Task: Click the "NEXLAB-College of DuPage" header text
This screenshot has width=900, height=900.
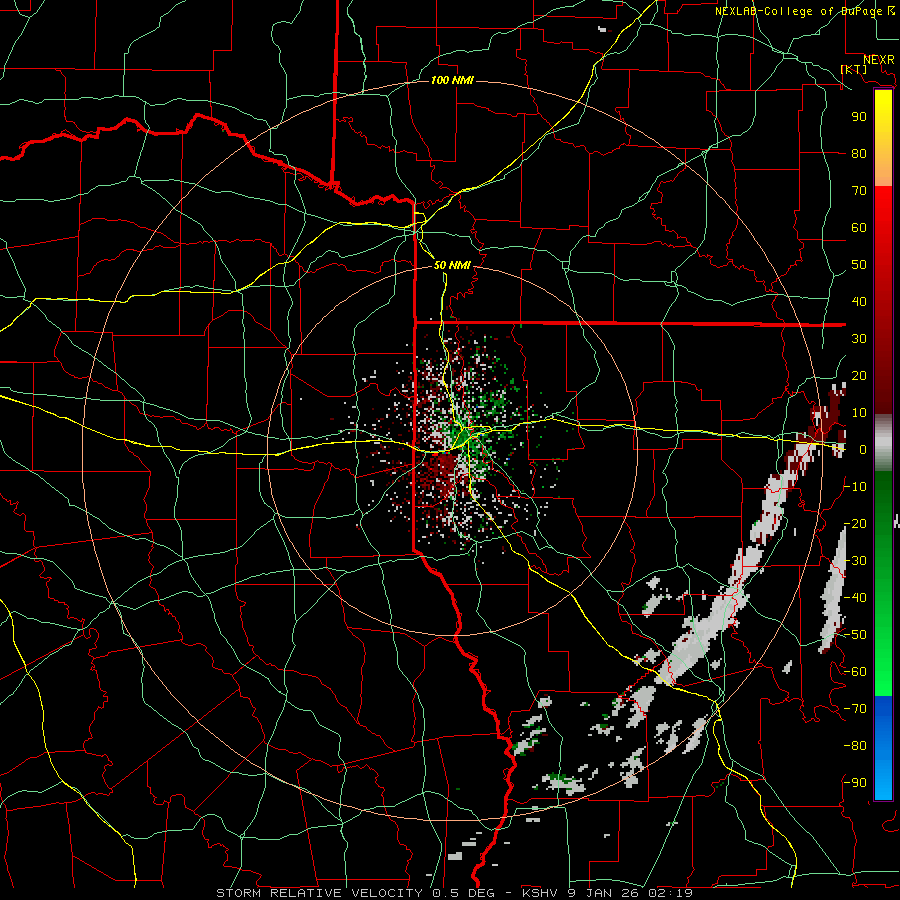Action: coord(799,11)
